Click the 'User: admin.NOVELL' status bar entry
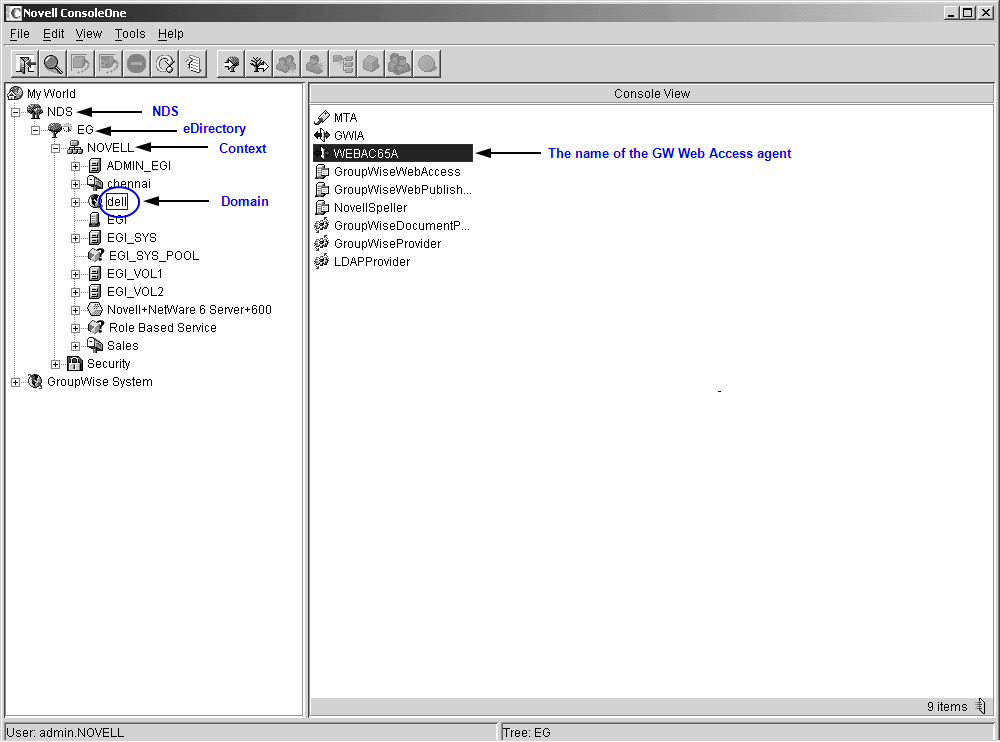The height and width of the screenshot is (742, 1000). 250,732
